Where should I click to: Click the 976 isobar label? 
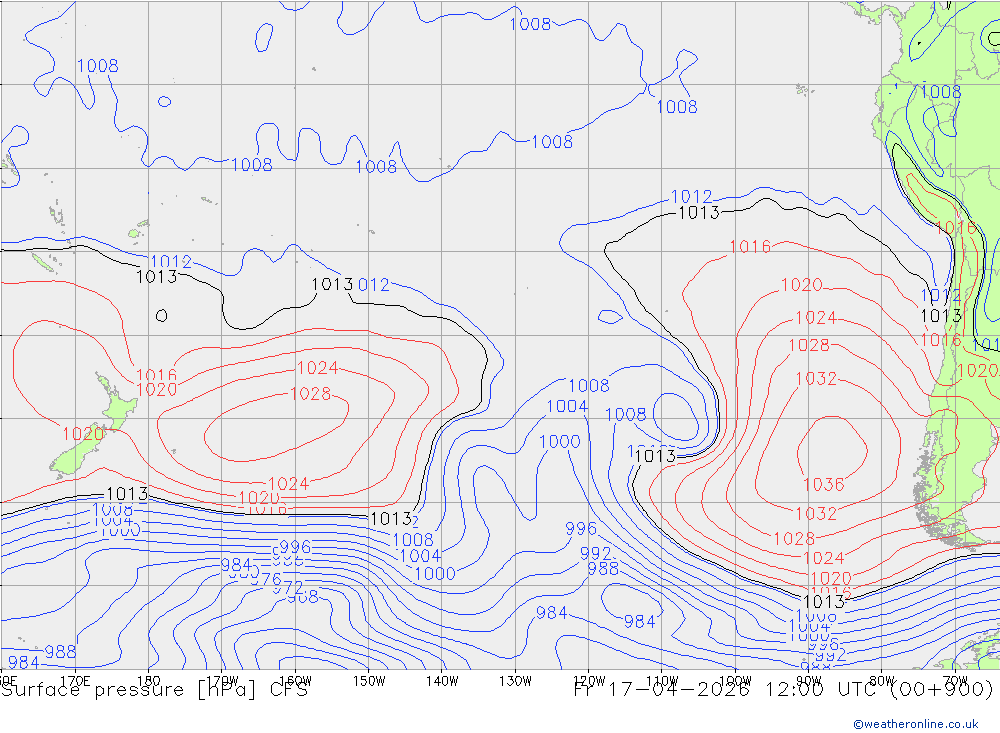[x=265, y=579]
